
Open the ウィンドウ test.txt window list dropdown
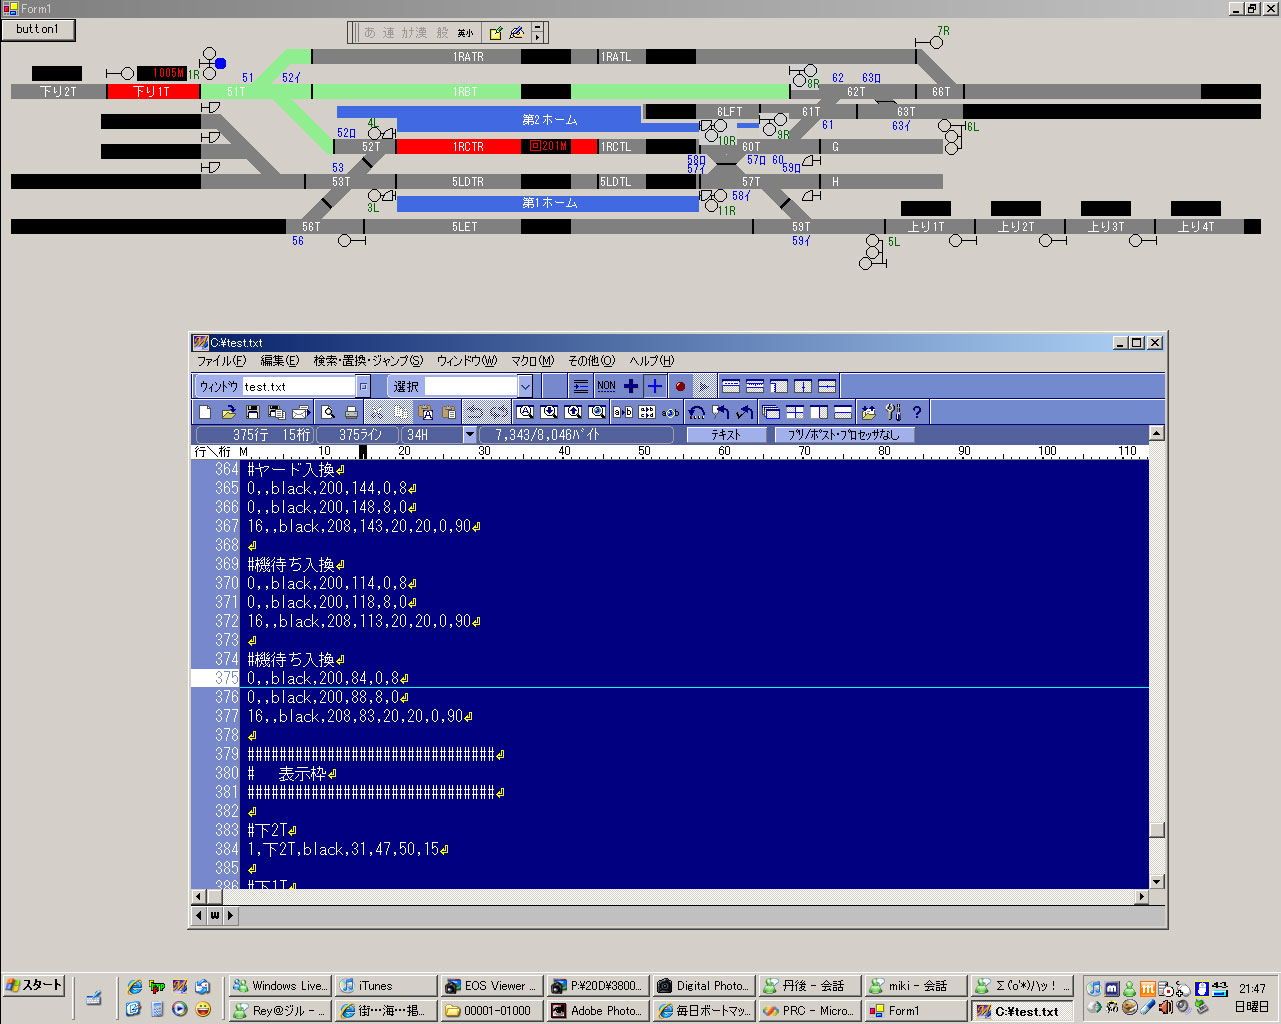[x=363, y=386]
